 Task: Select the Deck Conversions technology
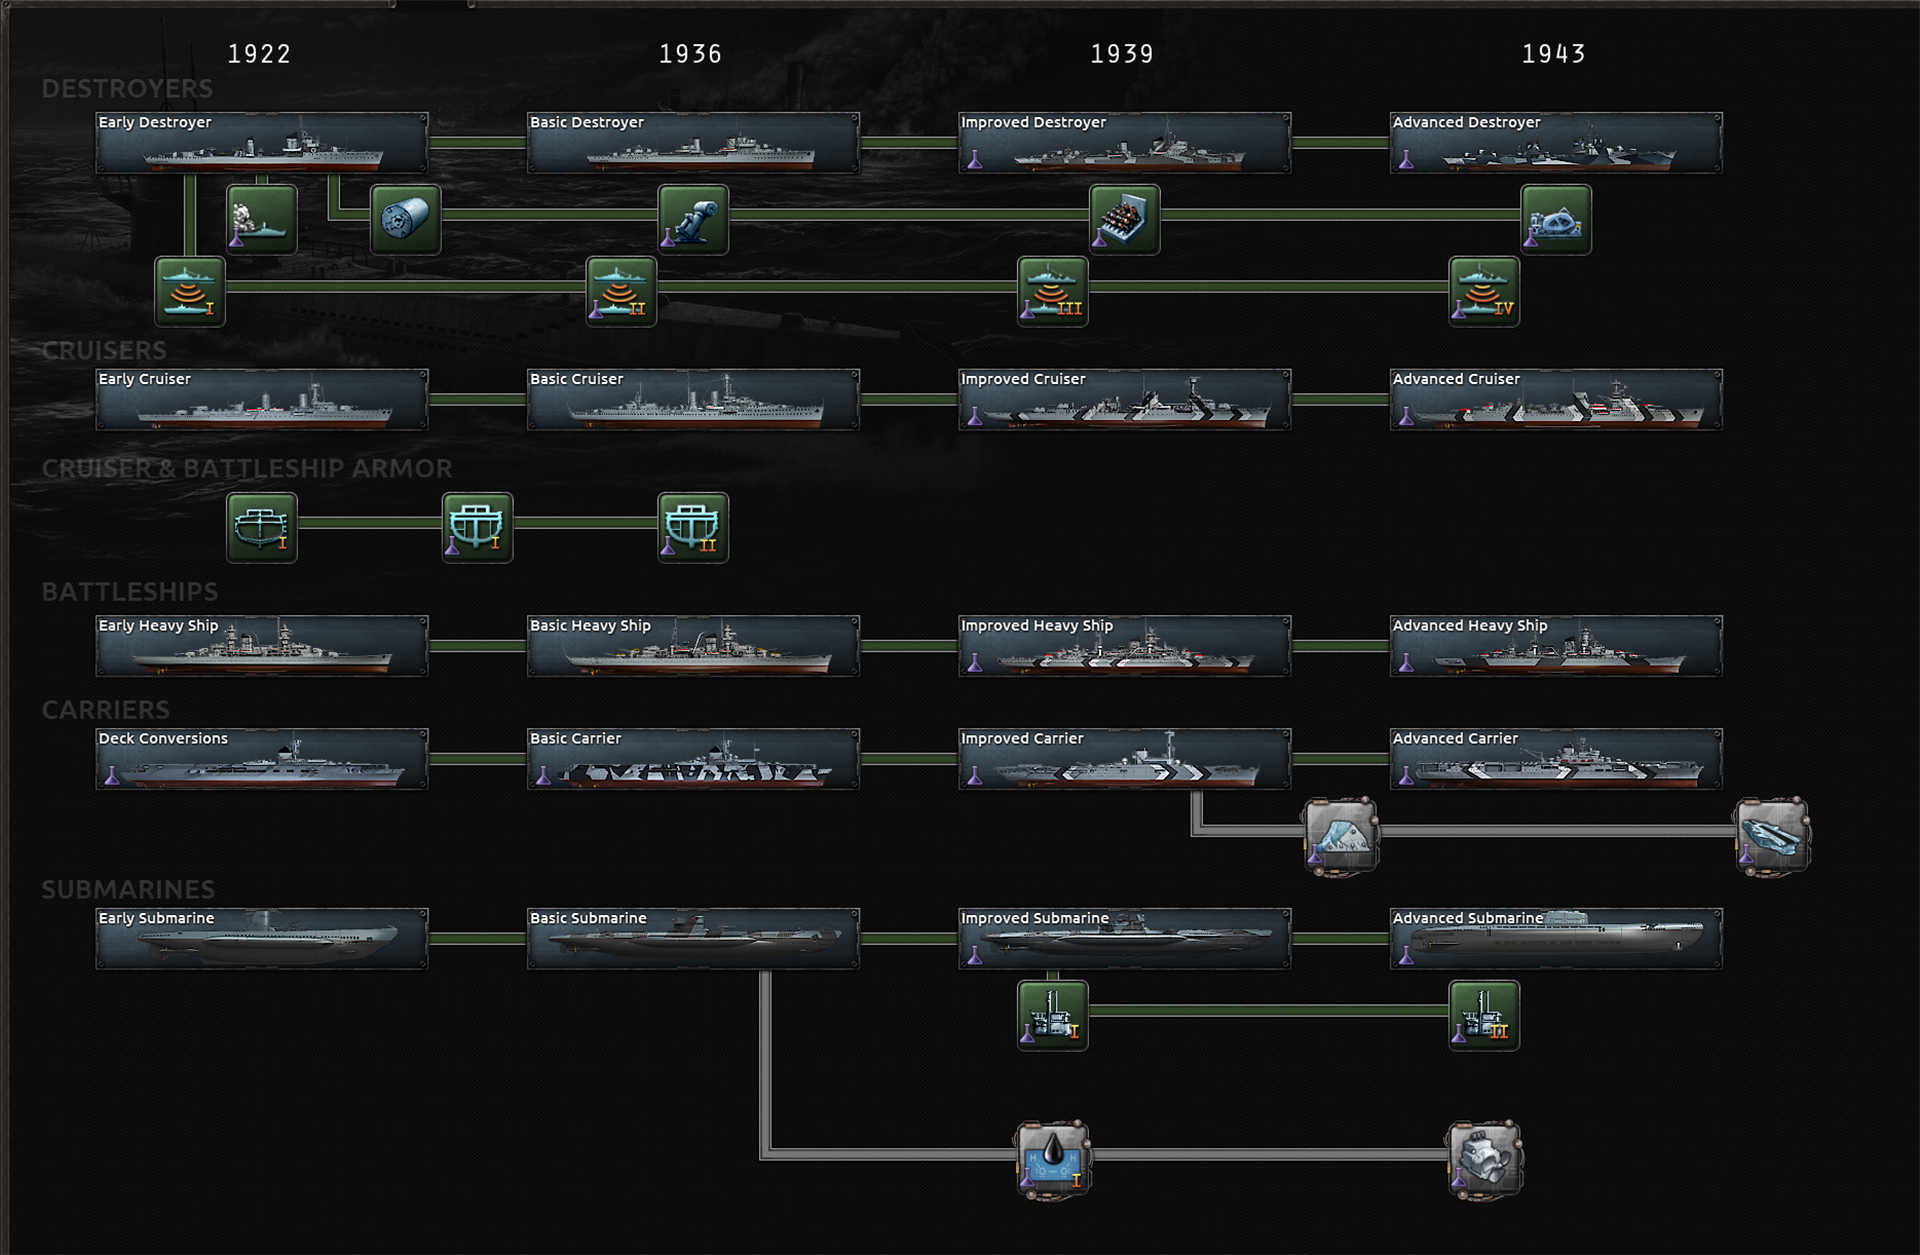[x=262, y=759]
